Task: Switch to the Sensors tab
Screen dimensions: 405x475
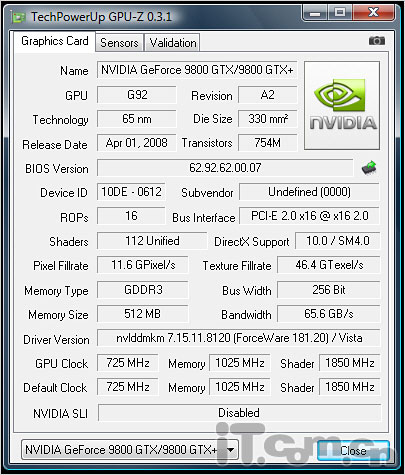Action: pos(119,43)
